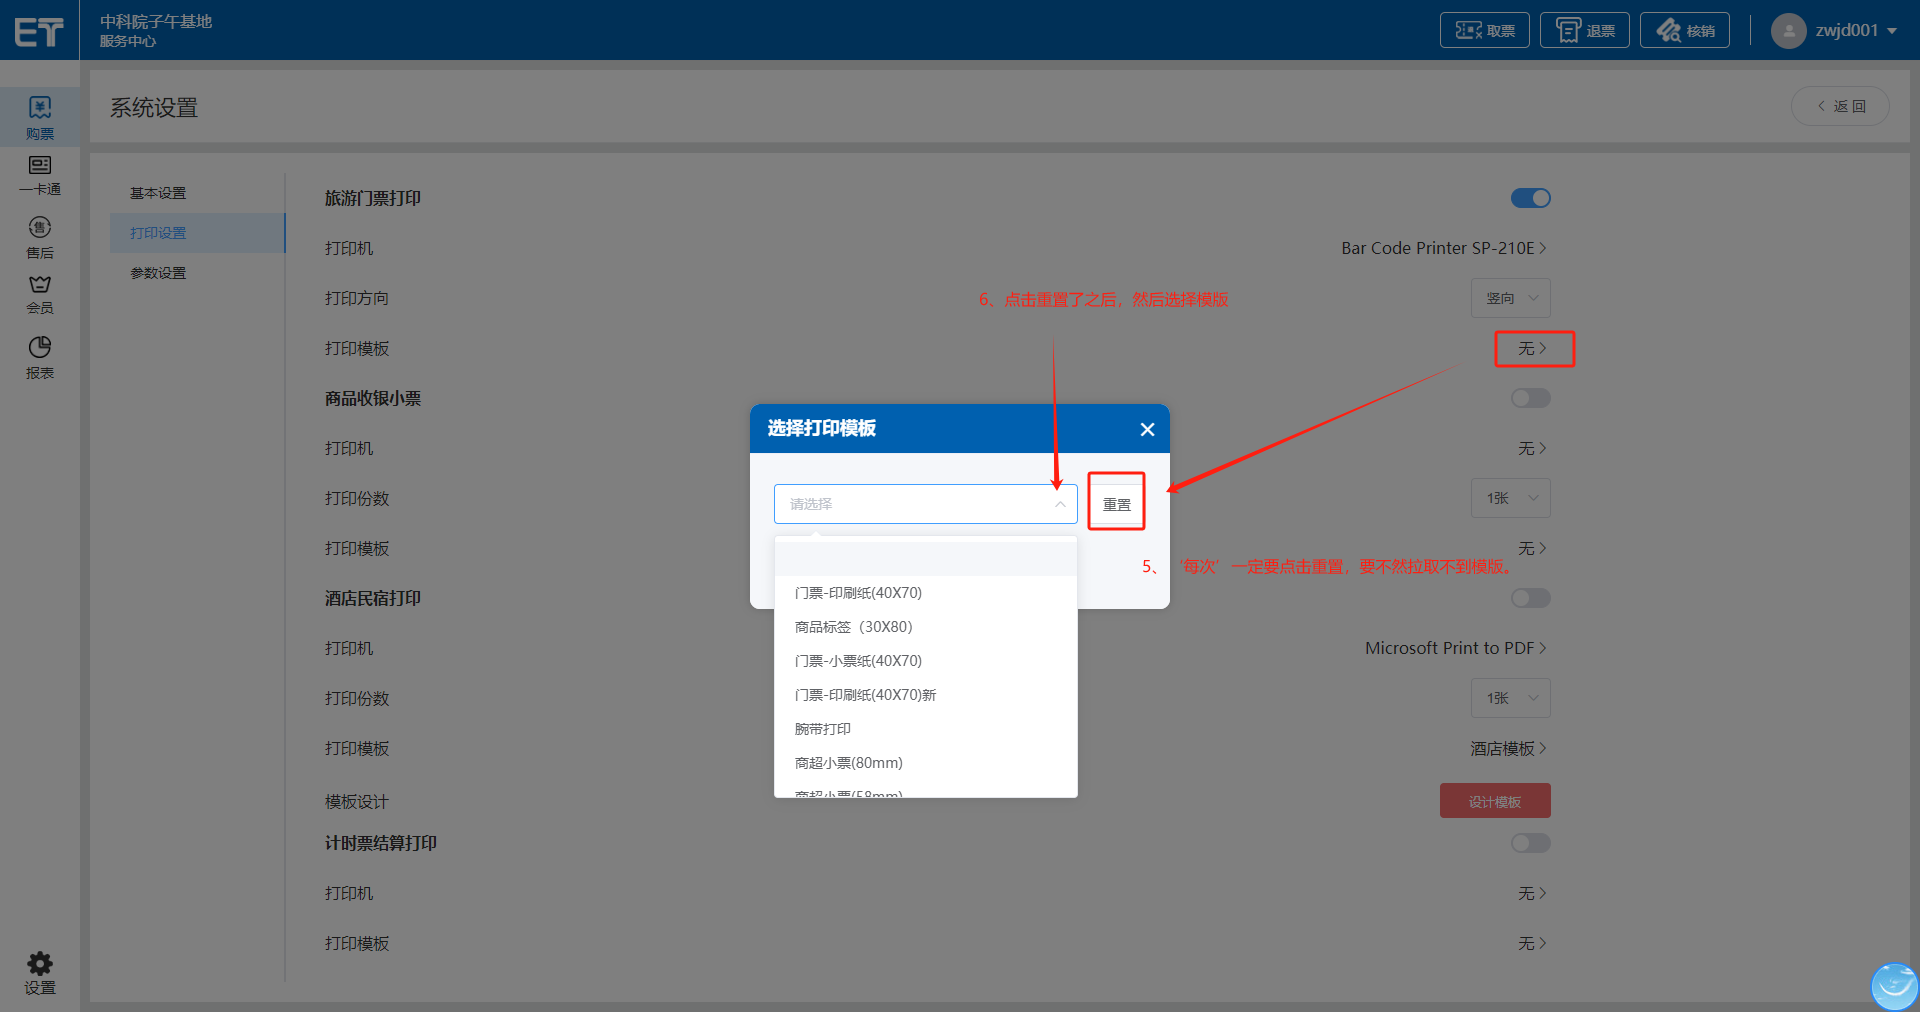This screenshot has height=1012, width=1920.
Task: Open the 售后 after-sales sidebar icon
Action: (x=40, y=237)
